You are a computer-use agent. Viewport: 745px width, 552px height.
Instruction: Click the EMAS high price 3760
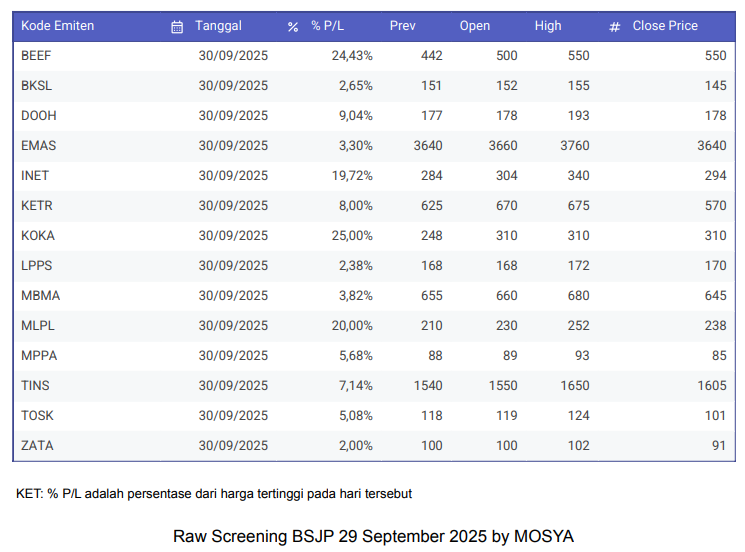pyautogui.click(x=574, y=146)
